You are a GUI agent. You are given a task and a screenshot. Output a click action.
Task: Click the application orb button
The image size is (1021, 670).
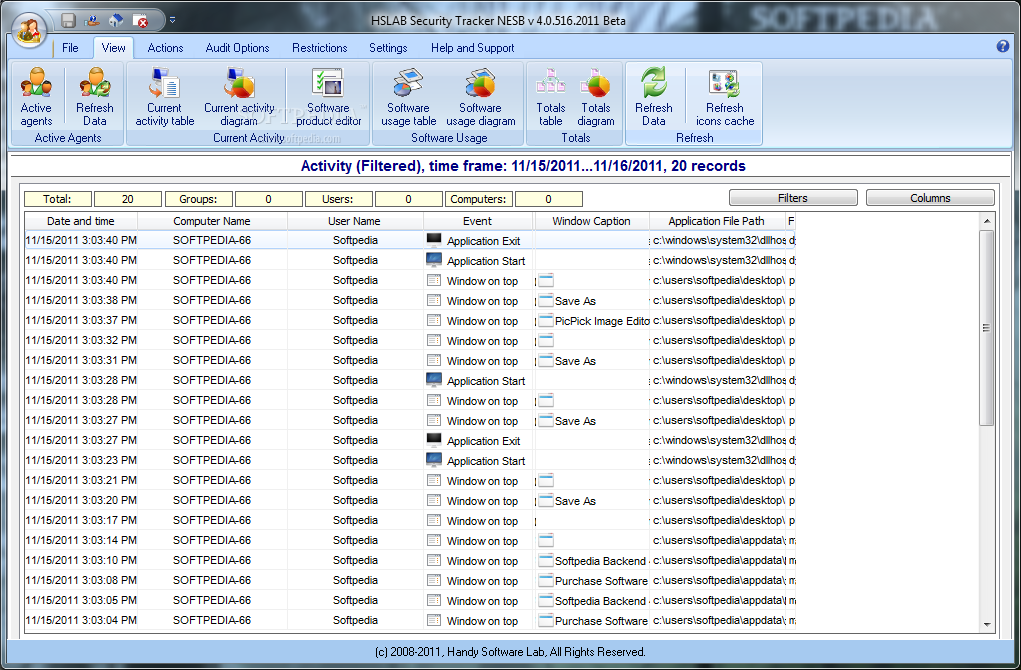[x=29, y=31]
